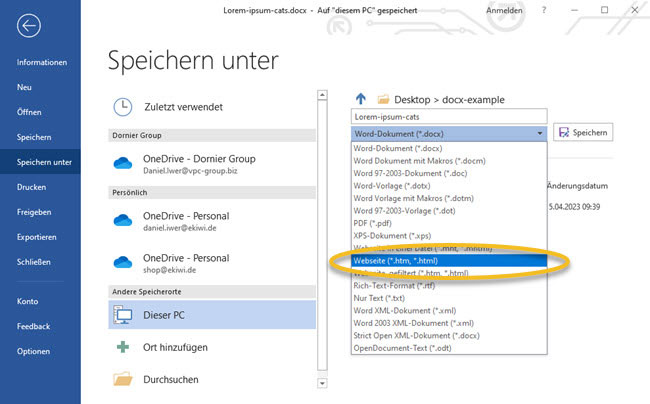Click the locations list scrollbar track

tap(322, 236)
